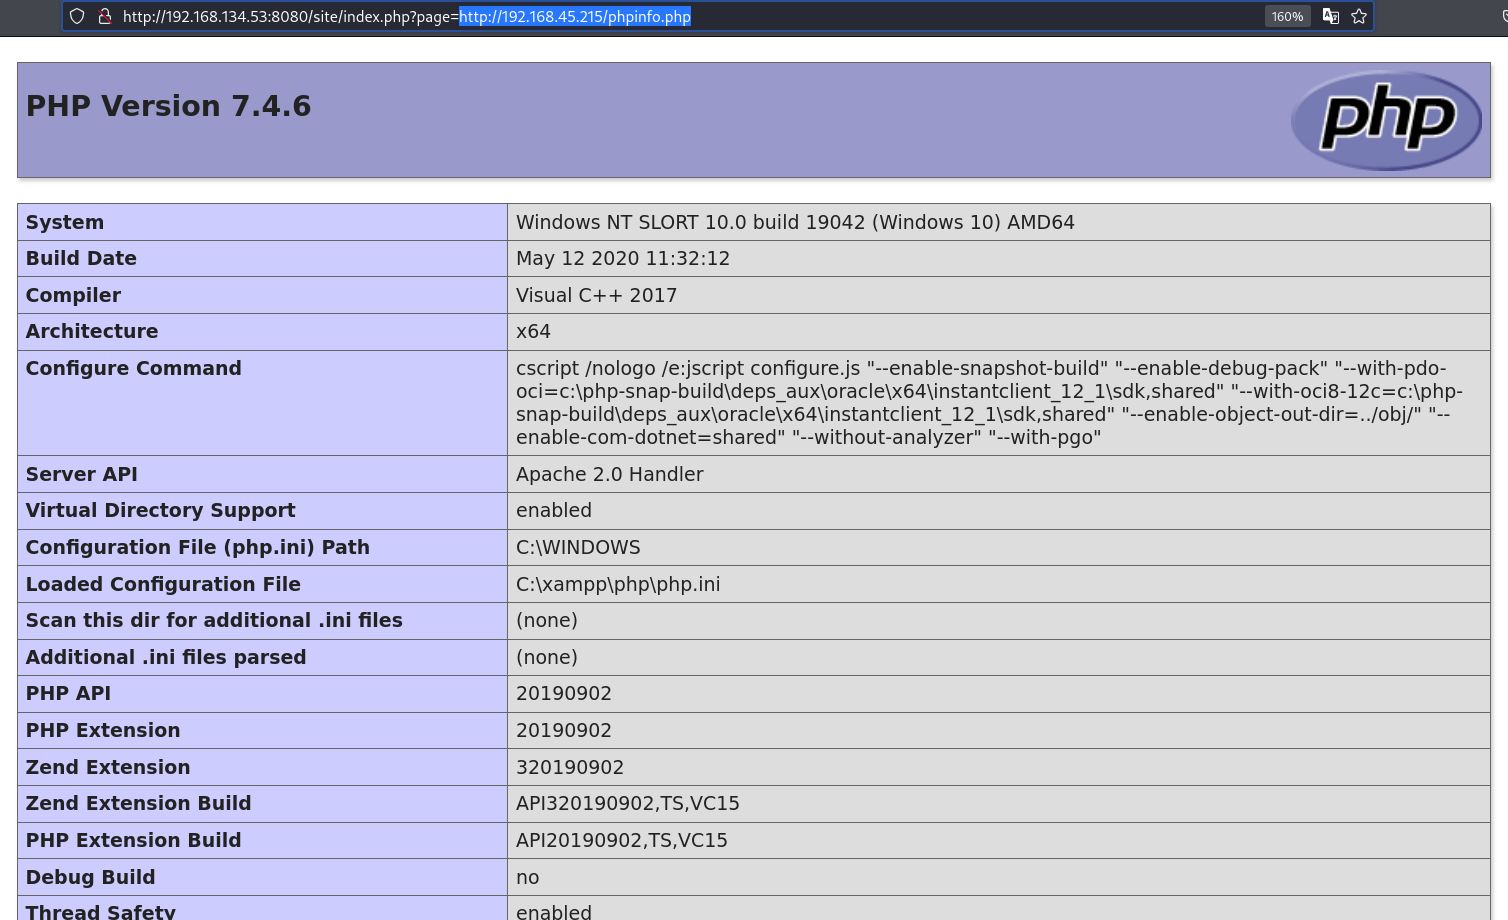Select the 'Server API' label

(81, 474)
